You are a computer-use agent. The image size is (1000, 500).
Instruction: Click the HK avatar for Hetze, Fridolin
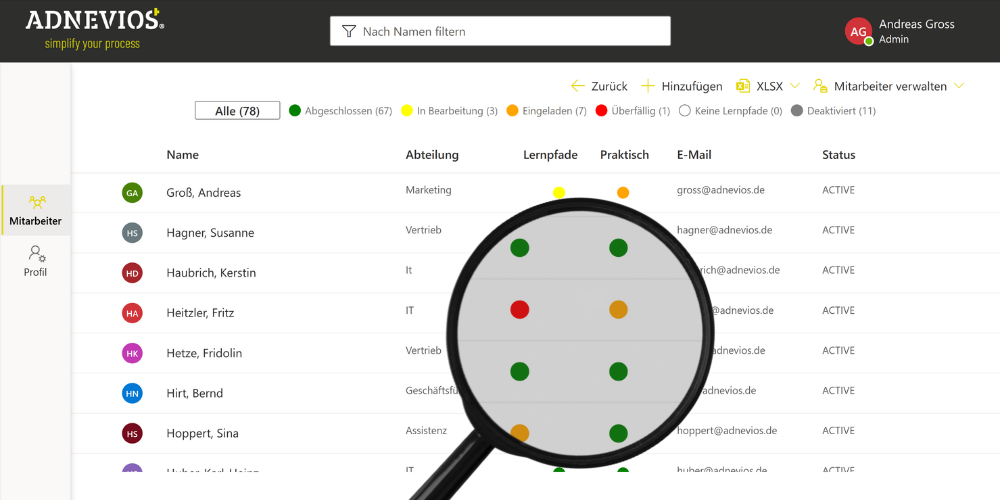click(132, 353)
